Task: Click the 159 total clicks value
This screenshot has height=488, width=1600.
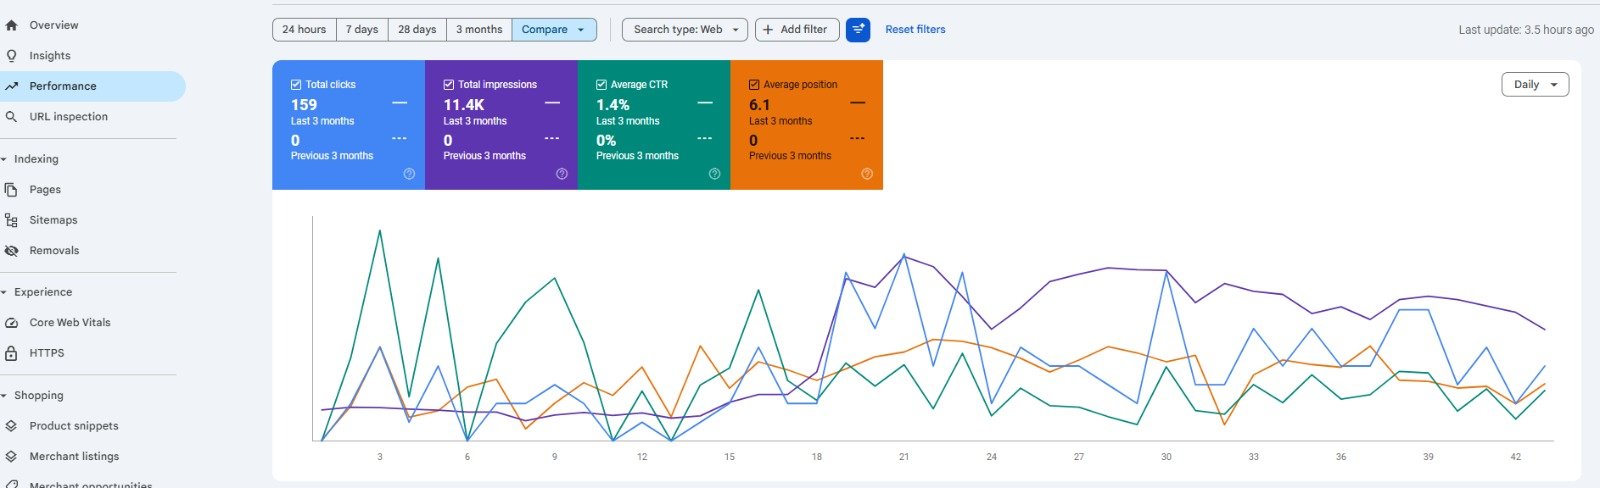Action: coord(304,104)
